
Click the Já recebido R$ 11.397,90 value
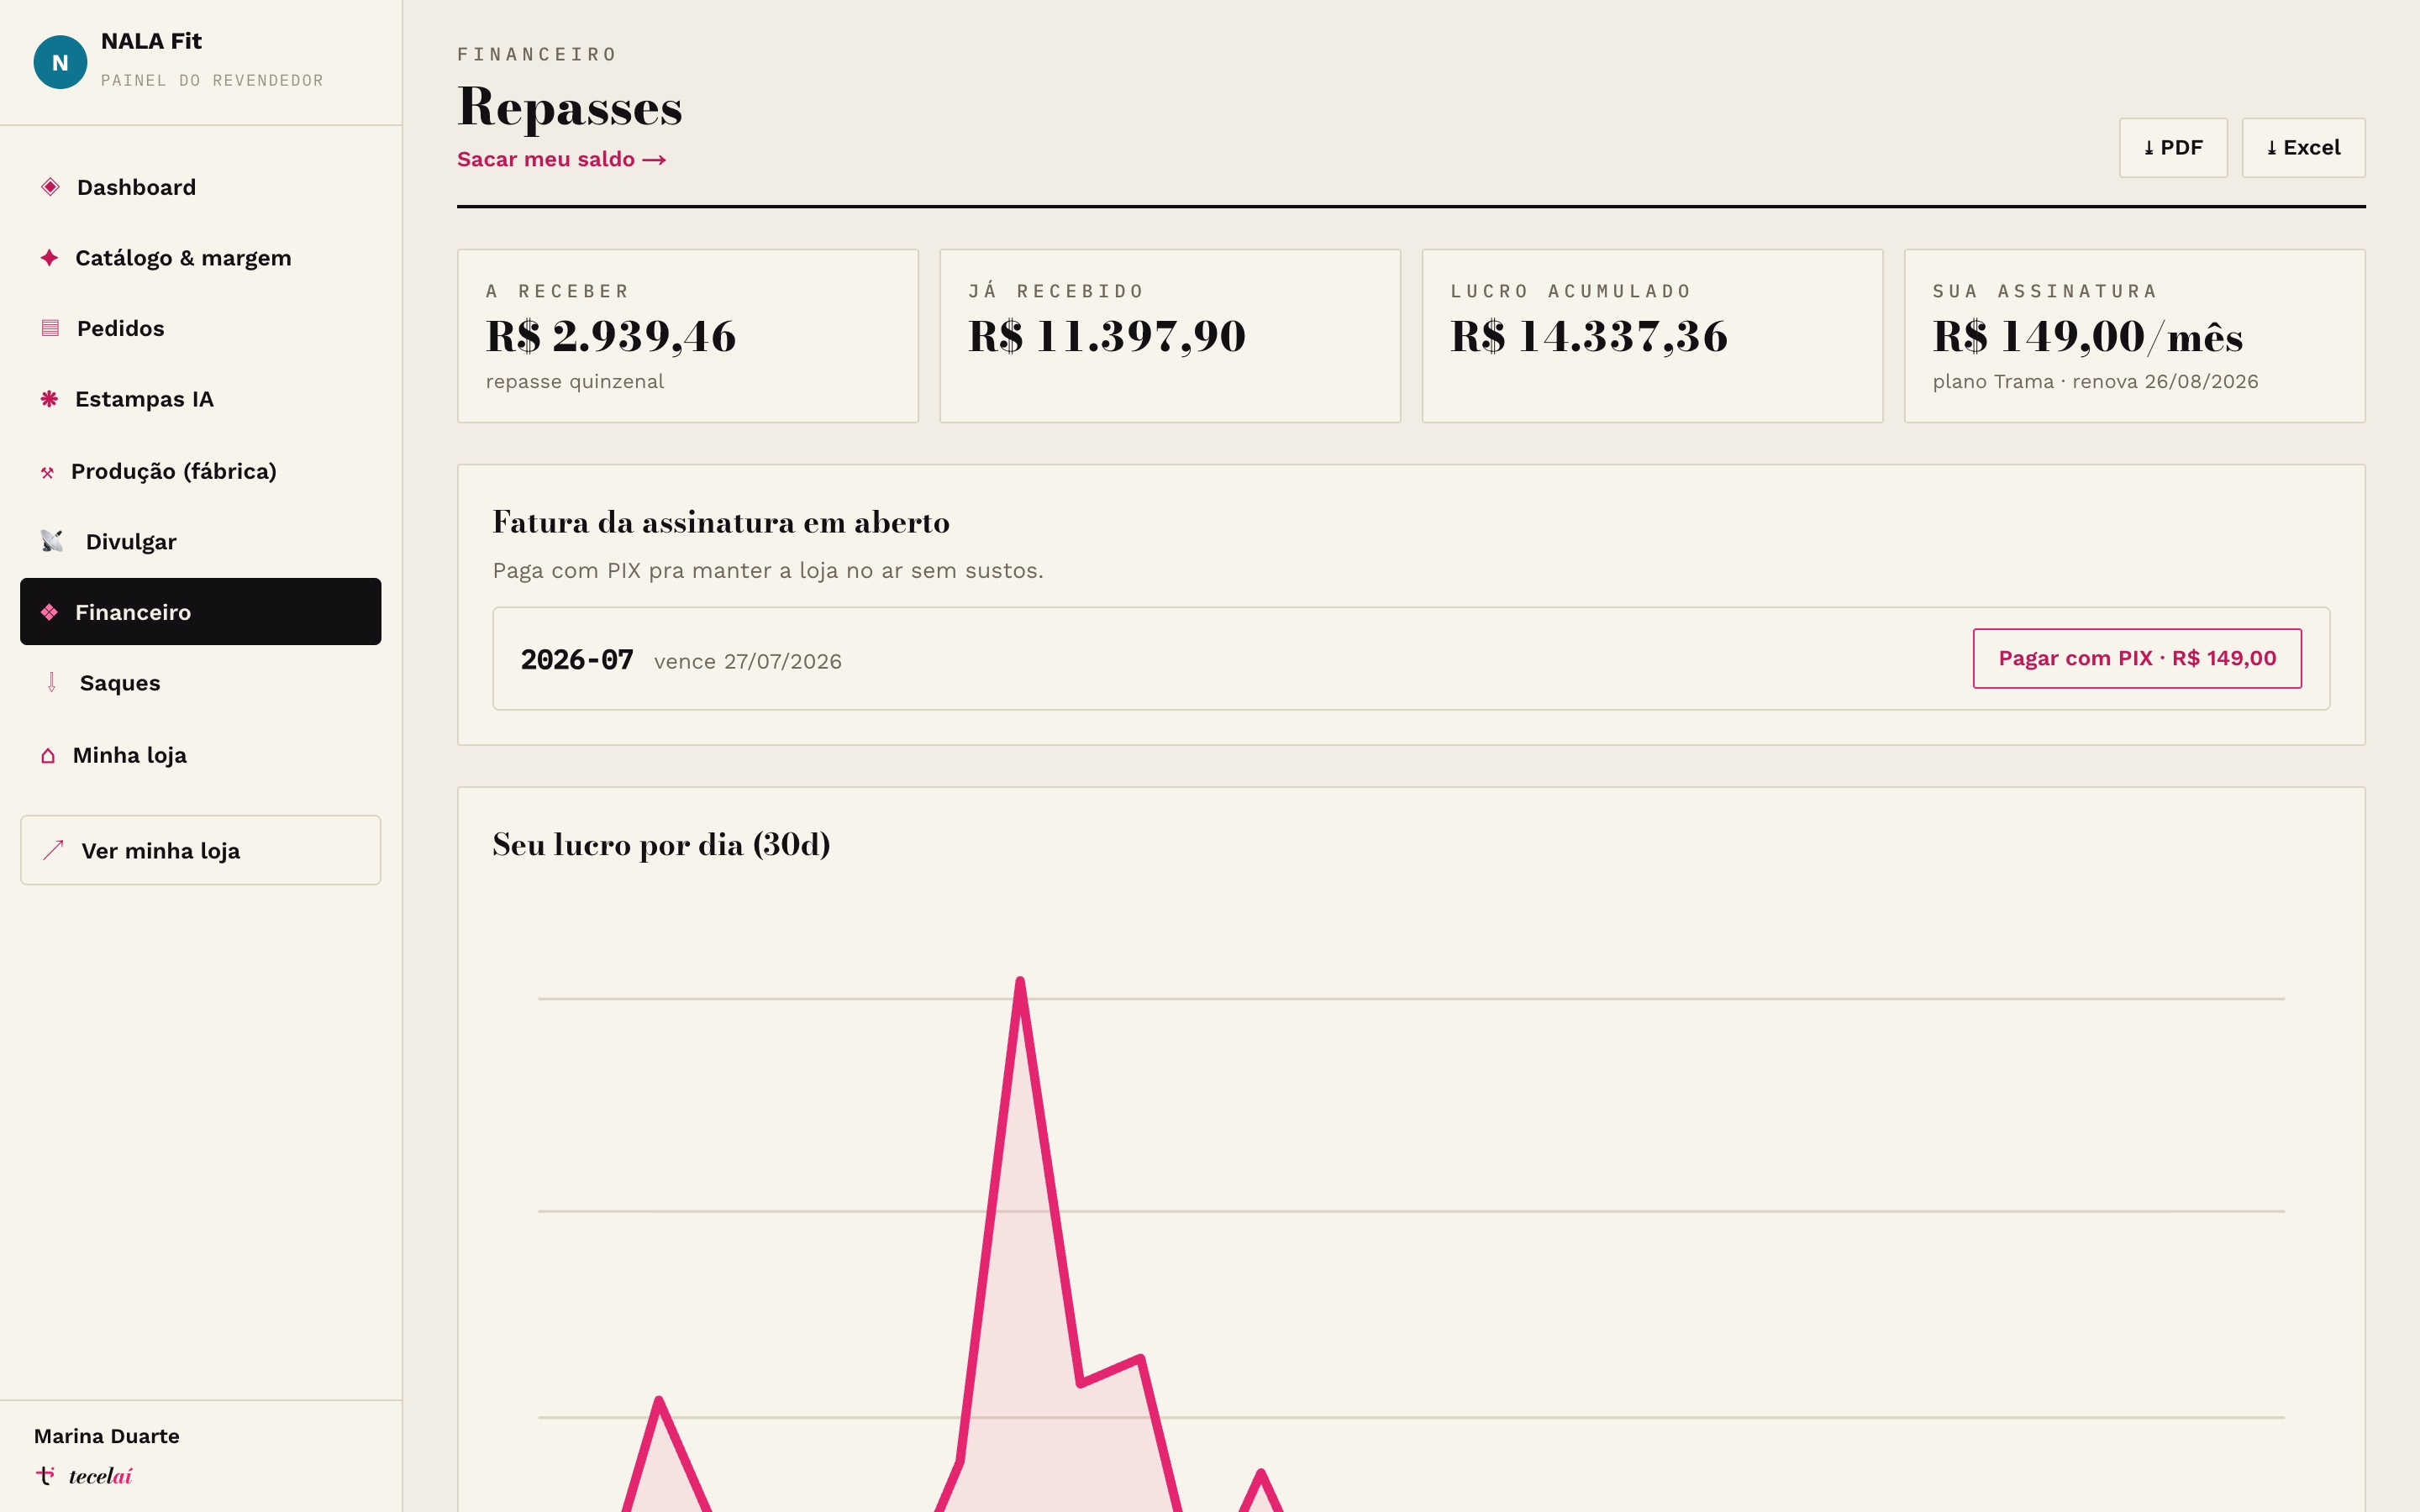pyautogui.click(x=1107, y=336)
